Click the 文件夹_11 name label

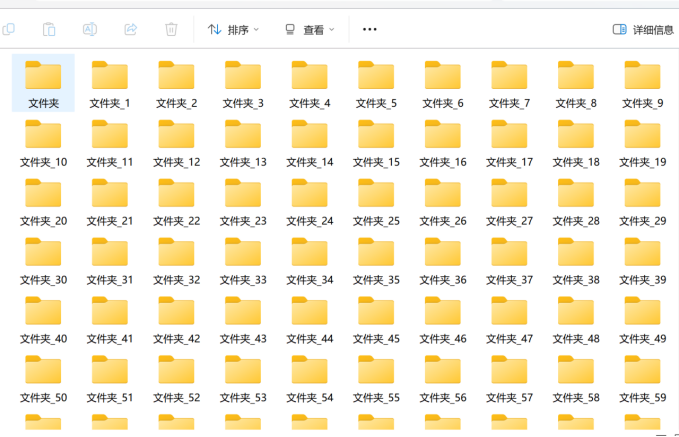[110, 162]
